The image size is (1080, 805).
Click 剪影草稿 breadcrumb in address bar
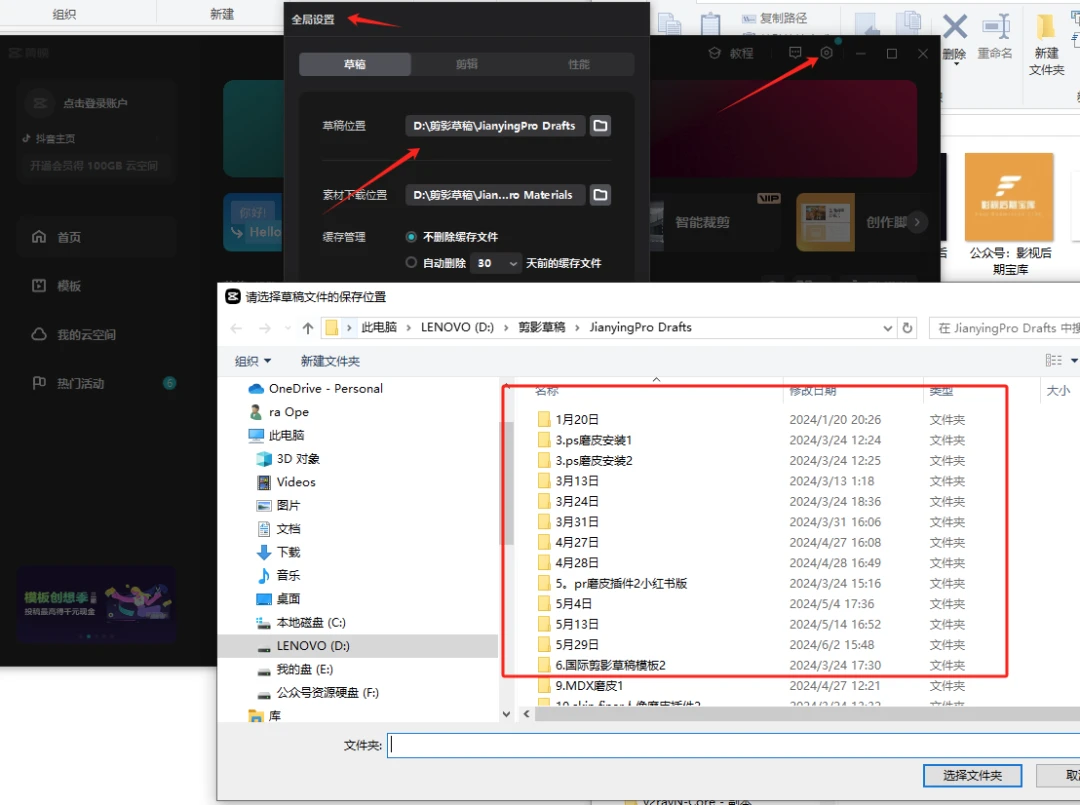tap(541, 328)
